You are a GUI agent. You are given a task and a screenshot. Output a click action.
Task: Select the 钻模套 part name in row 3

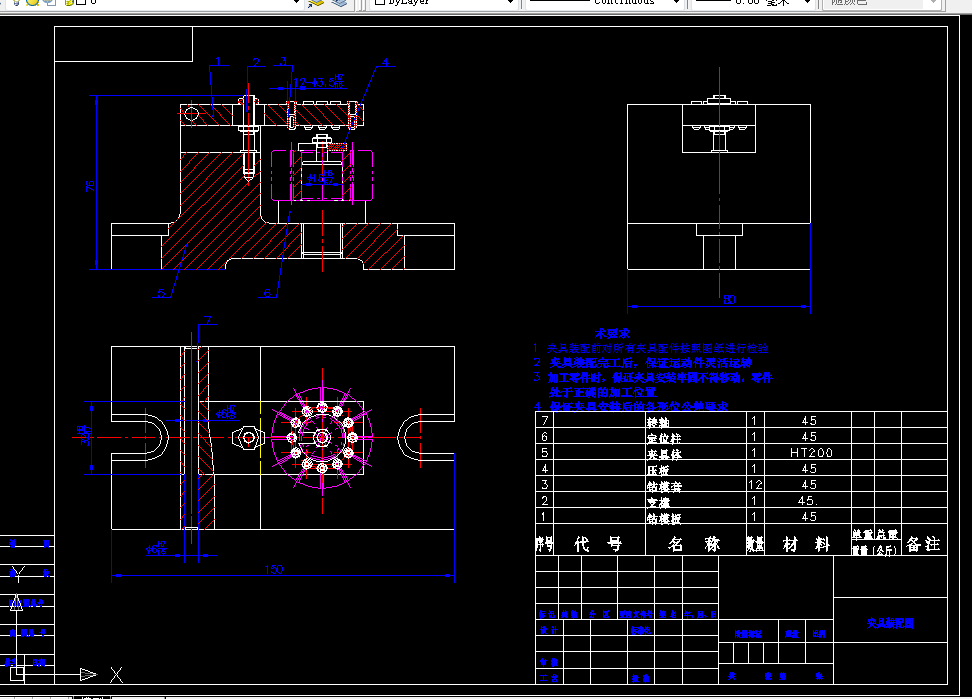click(x=664, y=486)
